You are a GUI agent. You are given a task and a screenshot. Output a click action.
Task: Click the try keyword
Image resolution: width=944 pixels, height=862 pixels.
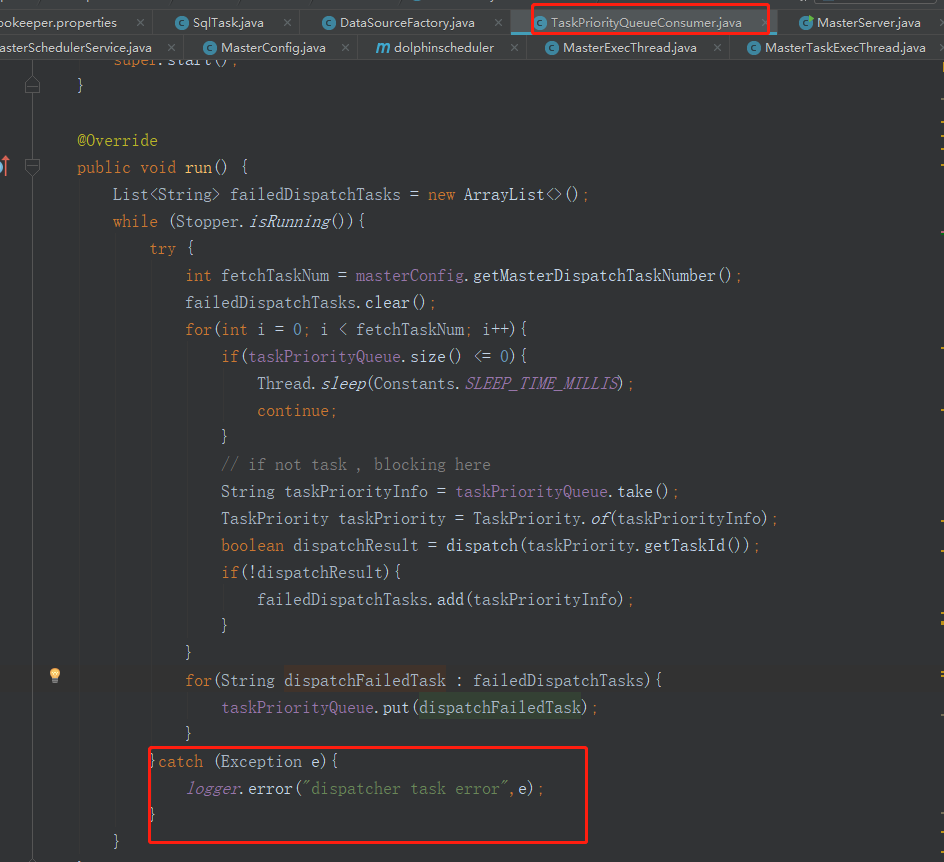click(x=163, y=248)
